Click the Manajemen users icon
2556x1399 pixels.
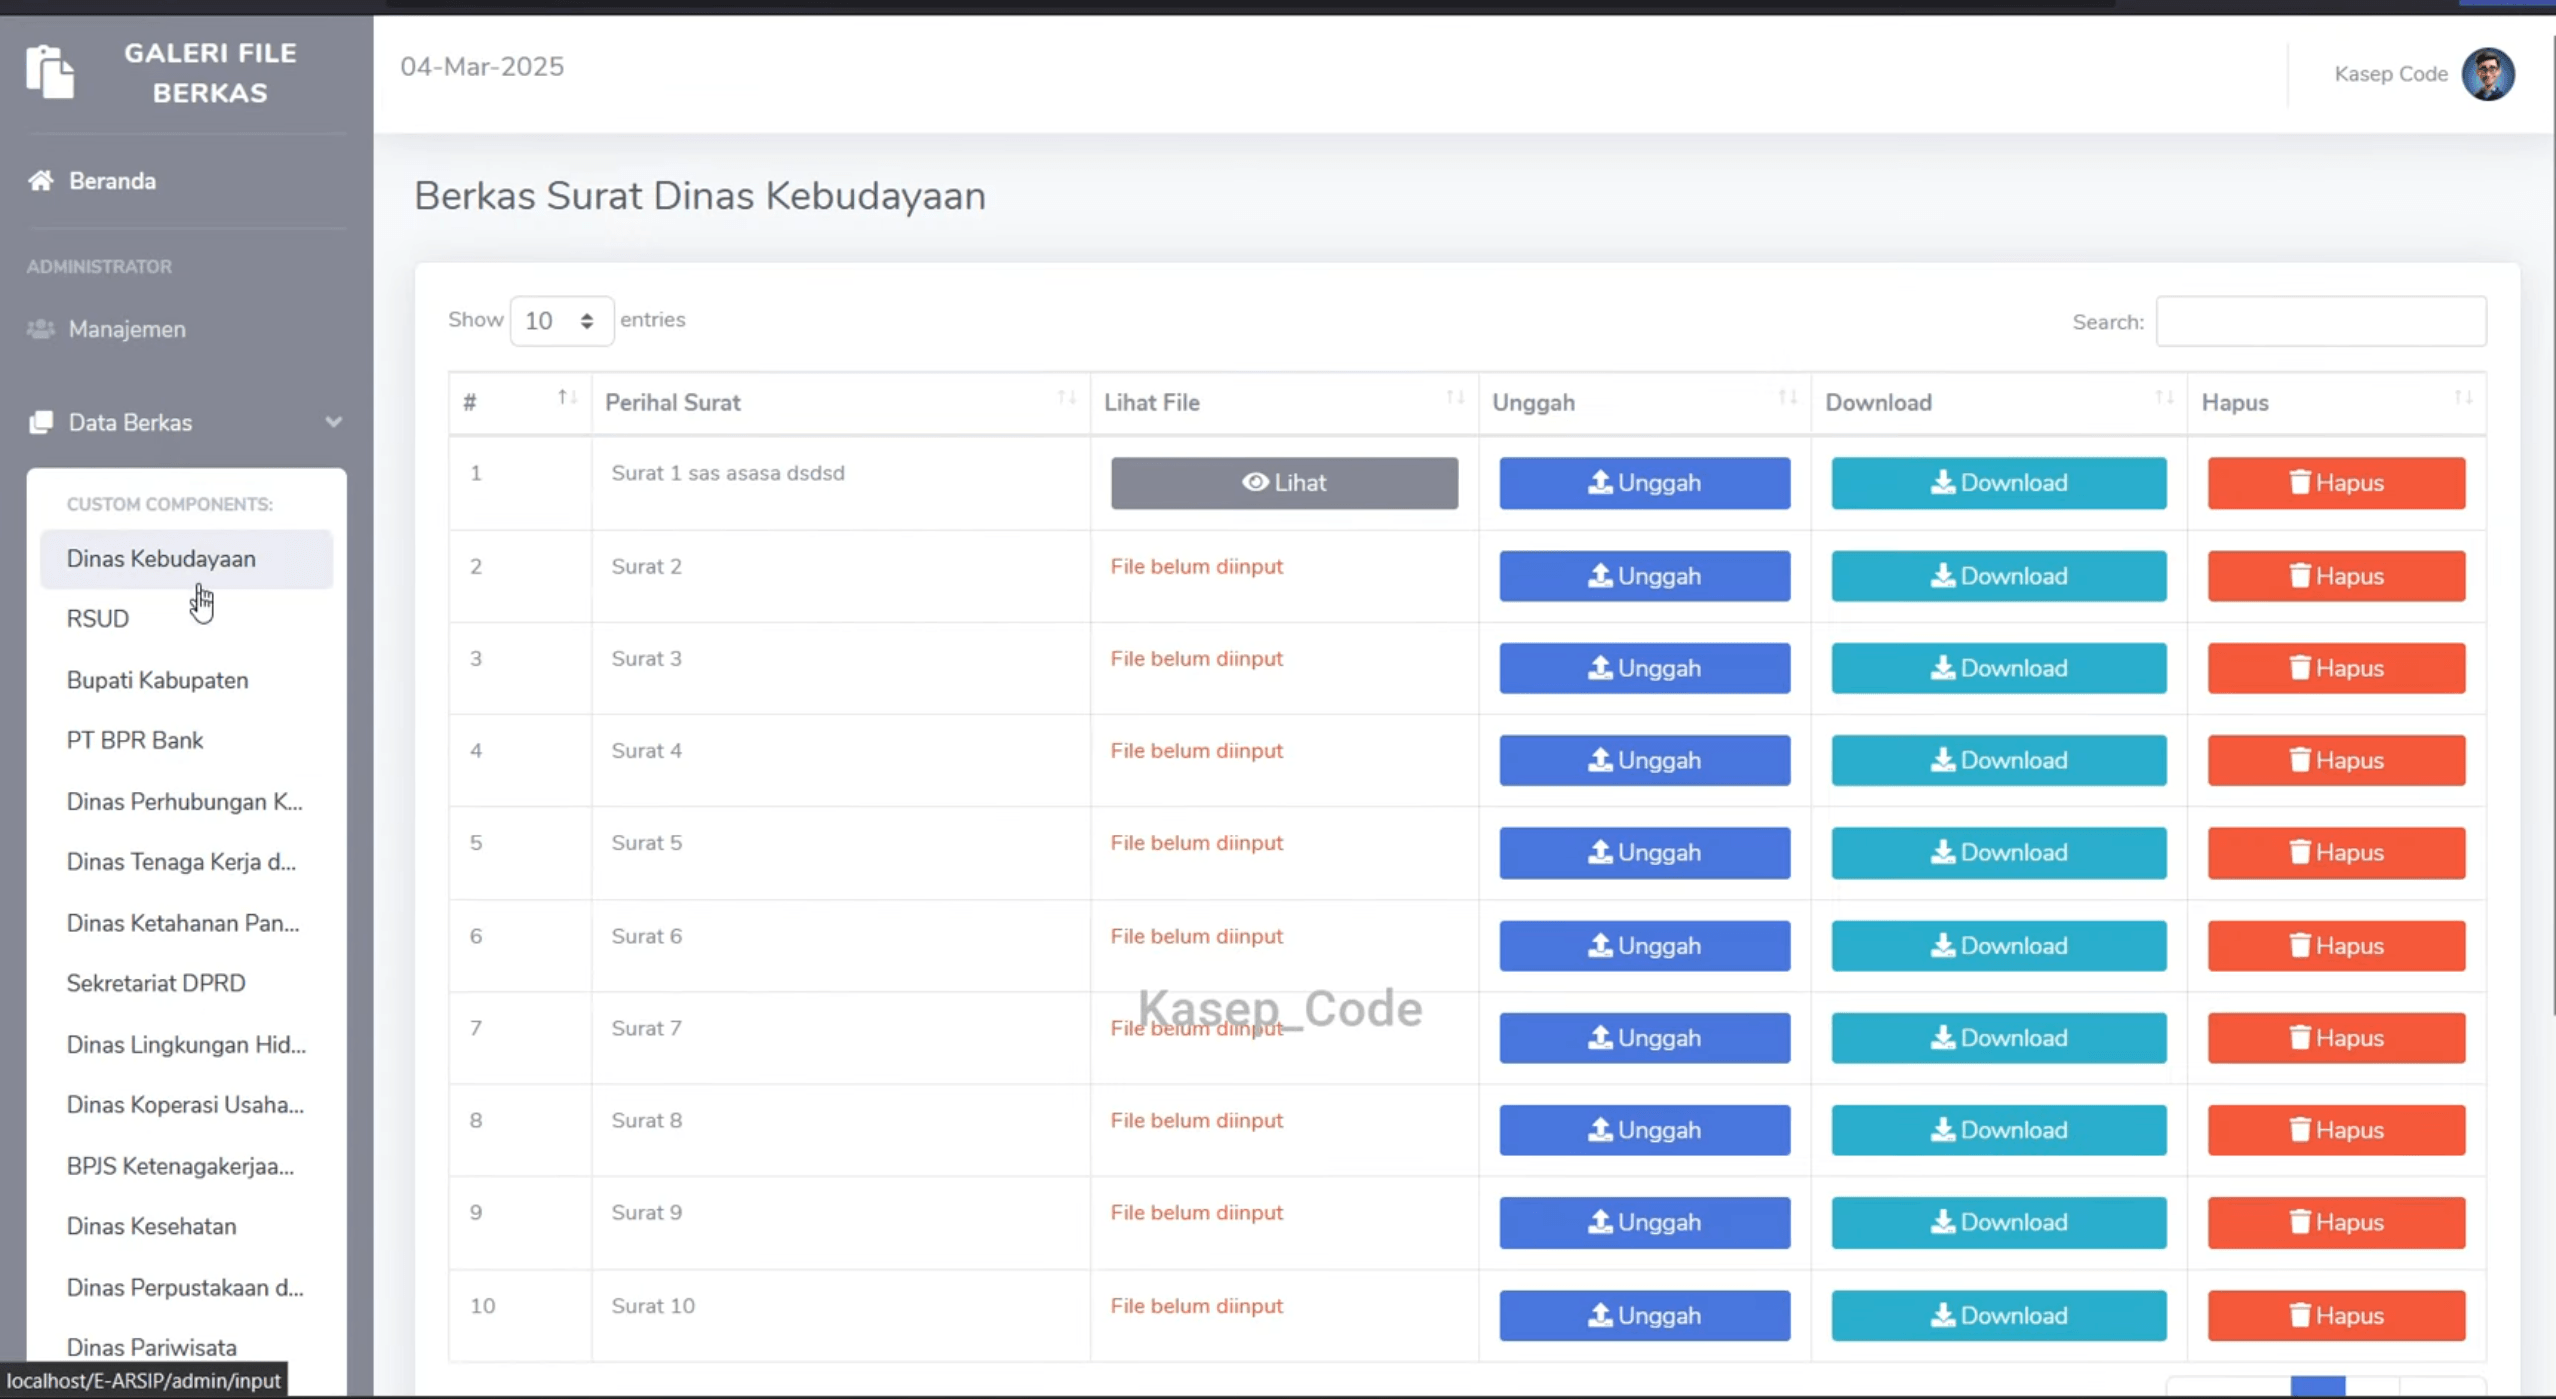(x=41, y=329)
